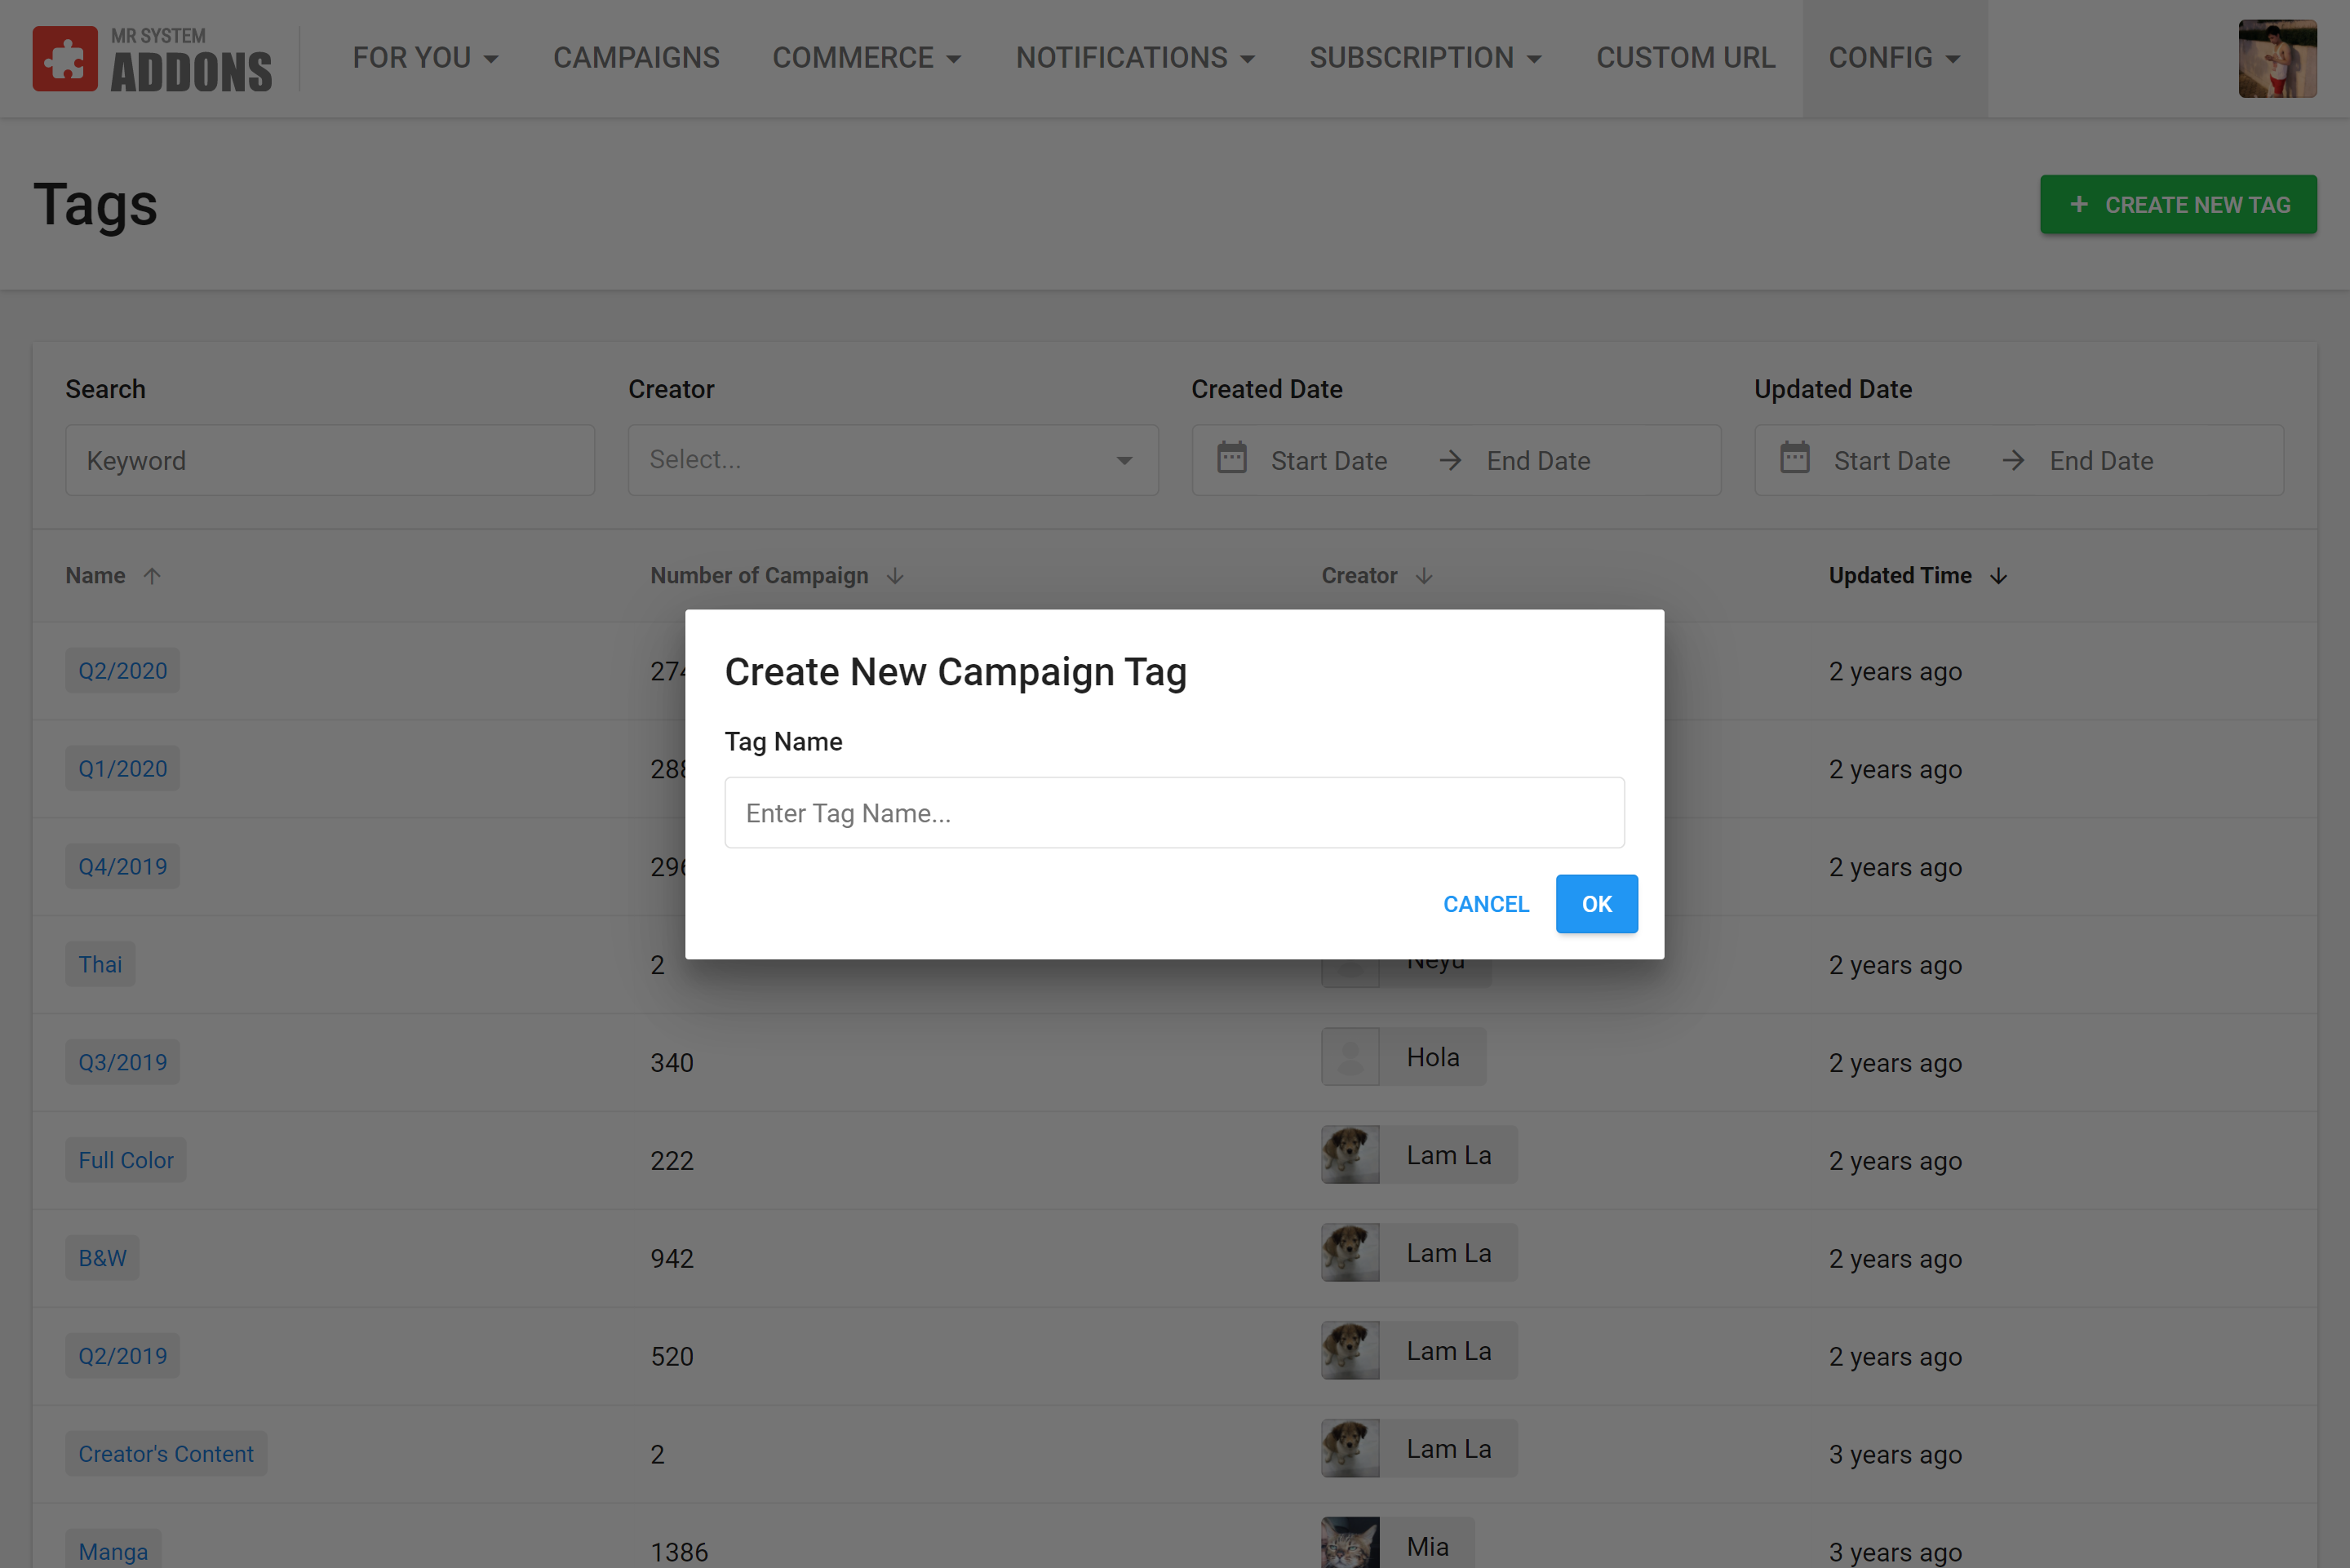This screenshot has height=1568, width=2350.
Task: Cancel the Create New Campaign Tag dialog
Action: [x=1485, y=904]
